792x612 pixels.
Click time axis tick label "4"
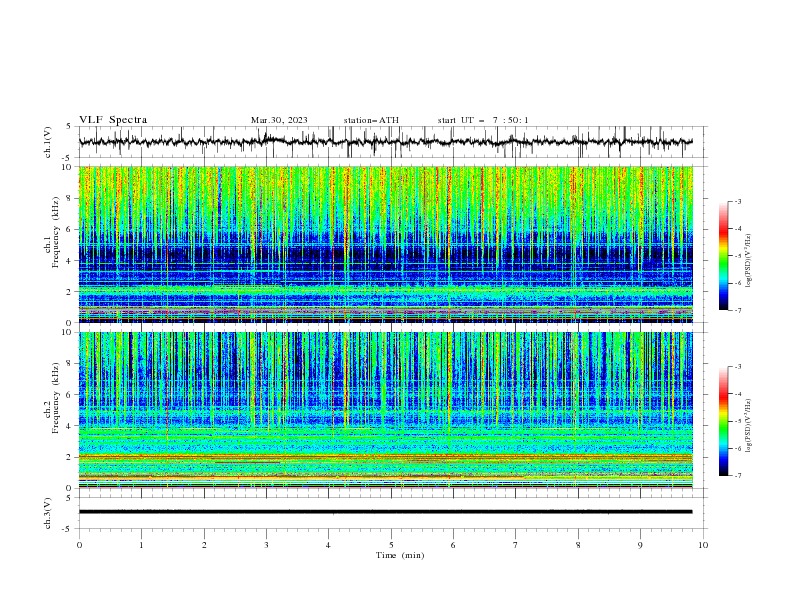pos(329,545)
